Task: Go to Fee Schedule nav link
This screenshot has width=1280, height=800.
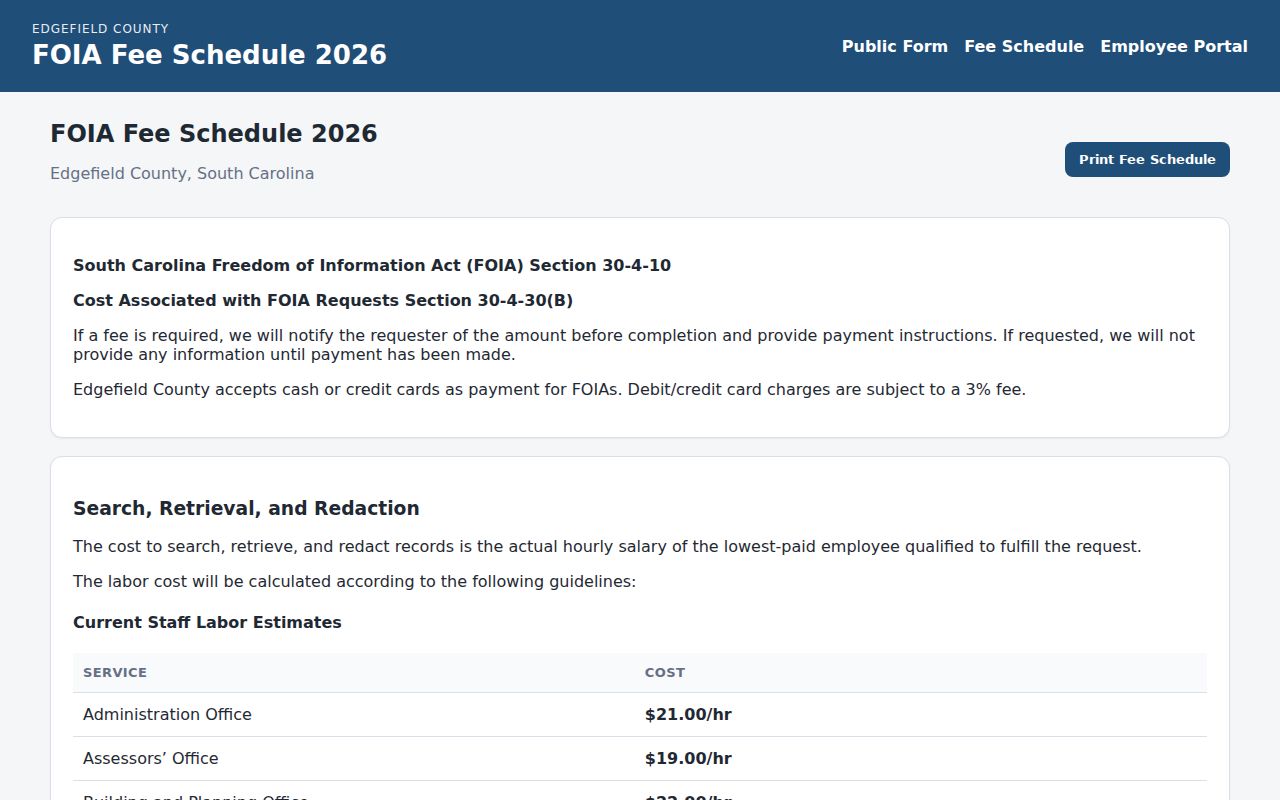Action: [x=1024, y=46]
